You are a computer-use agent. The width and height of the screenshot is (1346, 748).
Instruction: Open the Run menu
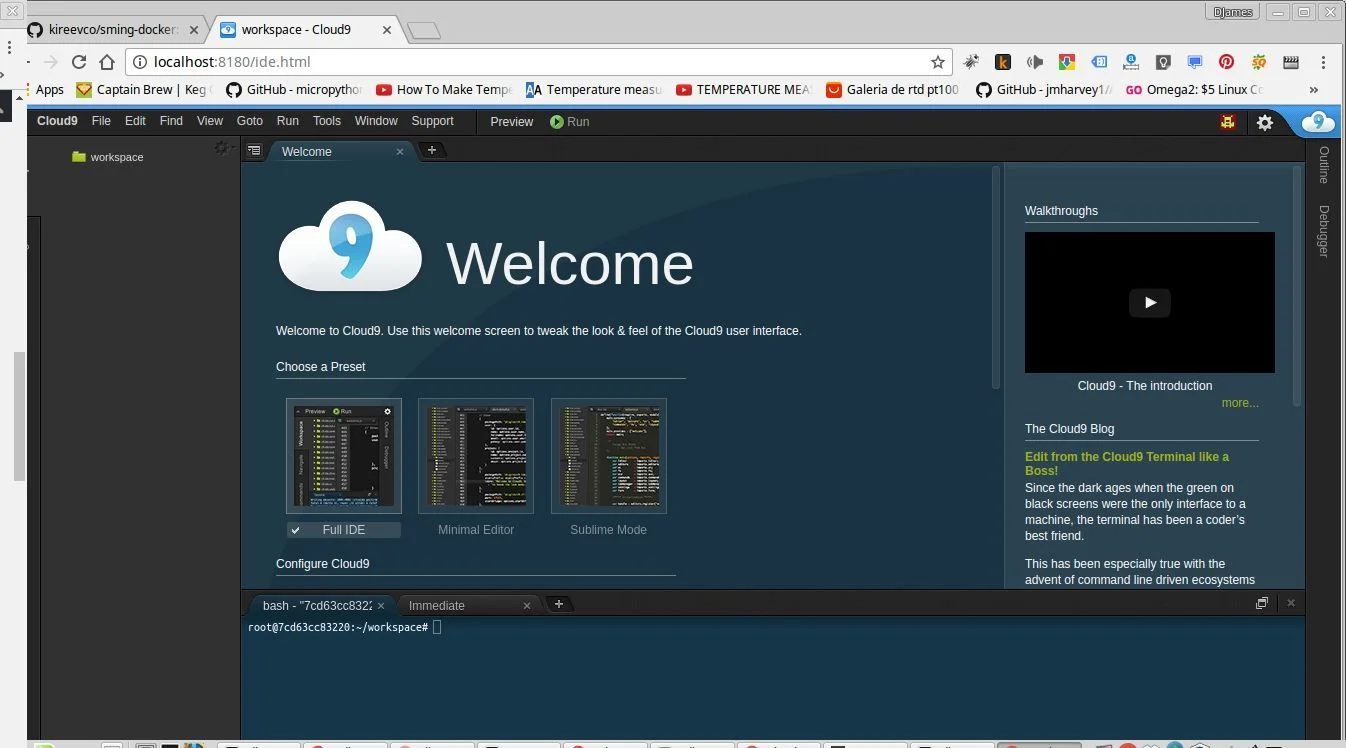point(288,122)
